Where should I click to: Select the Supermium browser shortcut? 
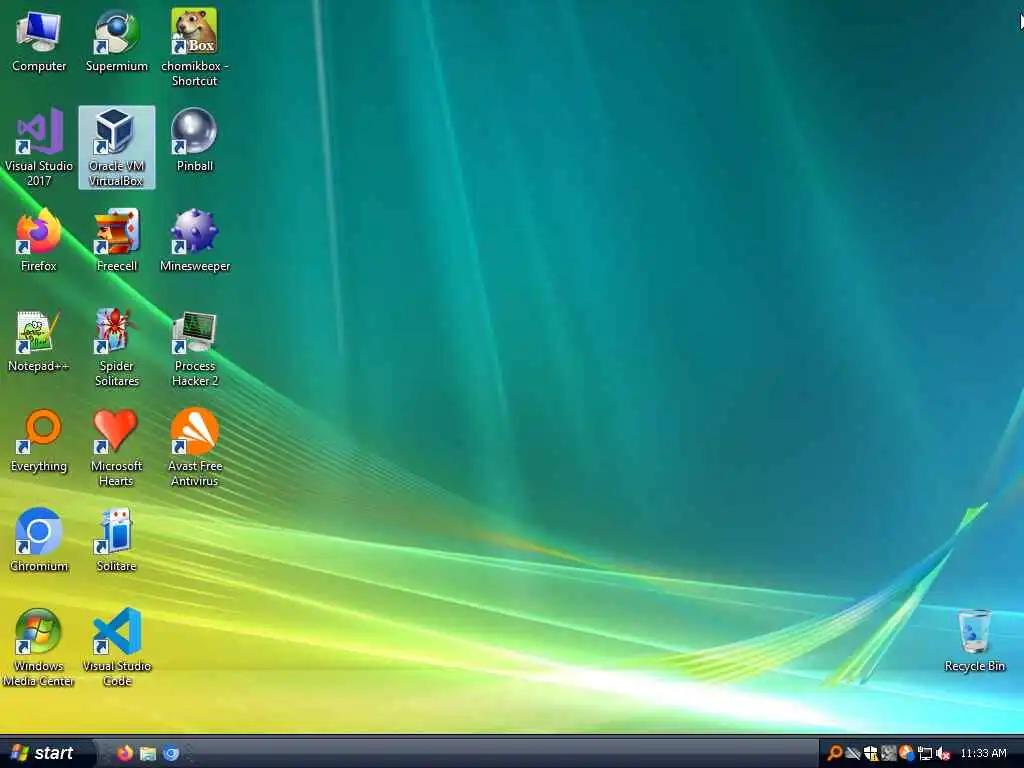pos(117,42)
